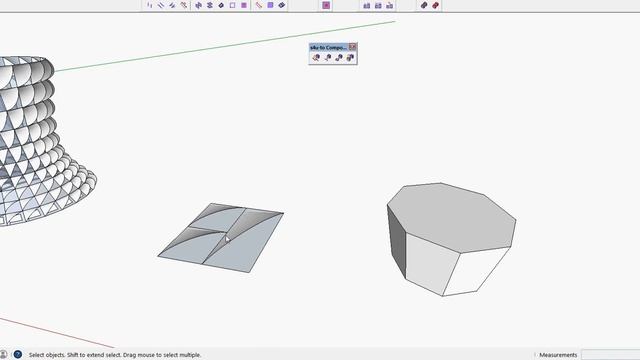Image resolution: width=640 pixels, height=360 pixels.
Task: Click the dark gray tag icon in toolbar
Action: (424, 5)
